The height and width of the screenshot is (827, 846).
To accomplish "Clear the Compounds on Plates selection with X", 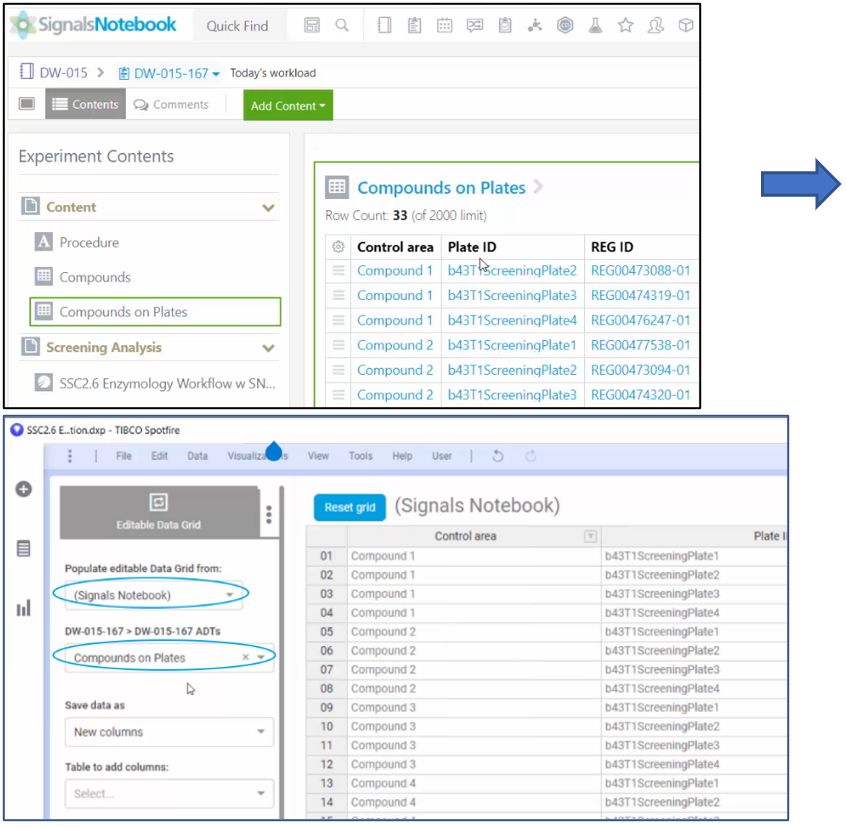I will [x=245, y=657].
